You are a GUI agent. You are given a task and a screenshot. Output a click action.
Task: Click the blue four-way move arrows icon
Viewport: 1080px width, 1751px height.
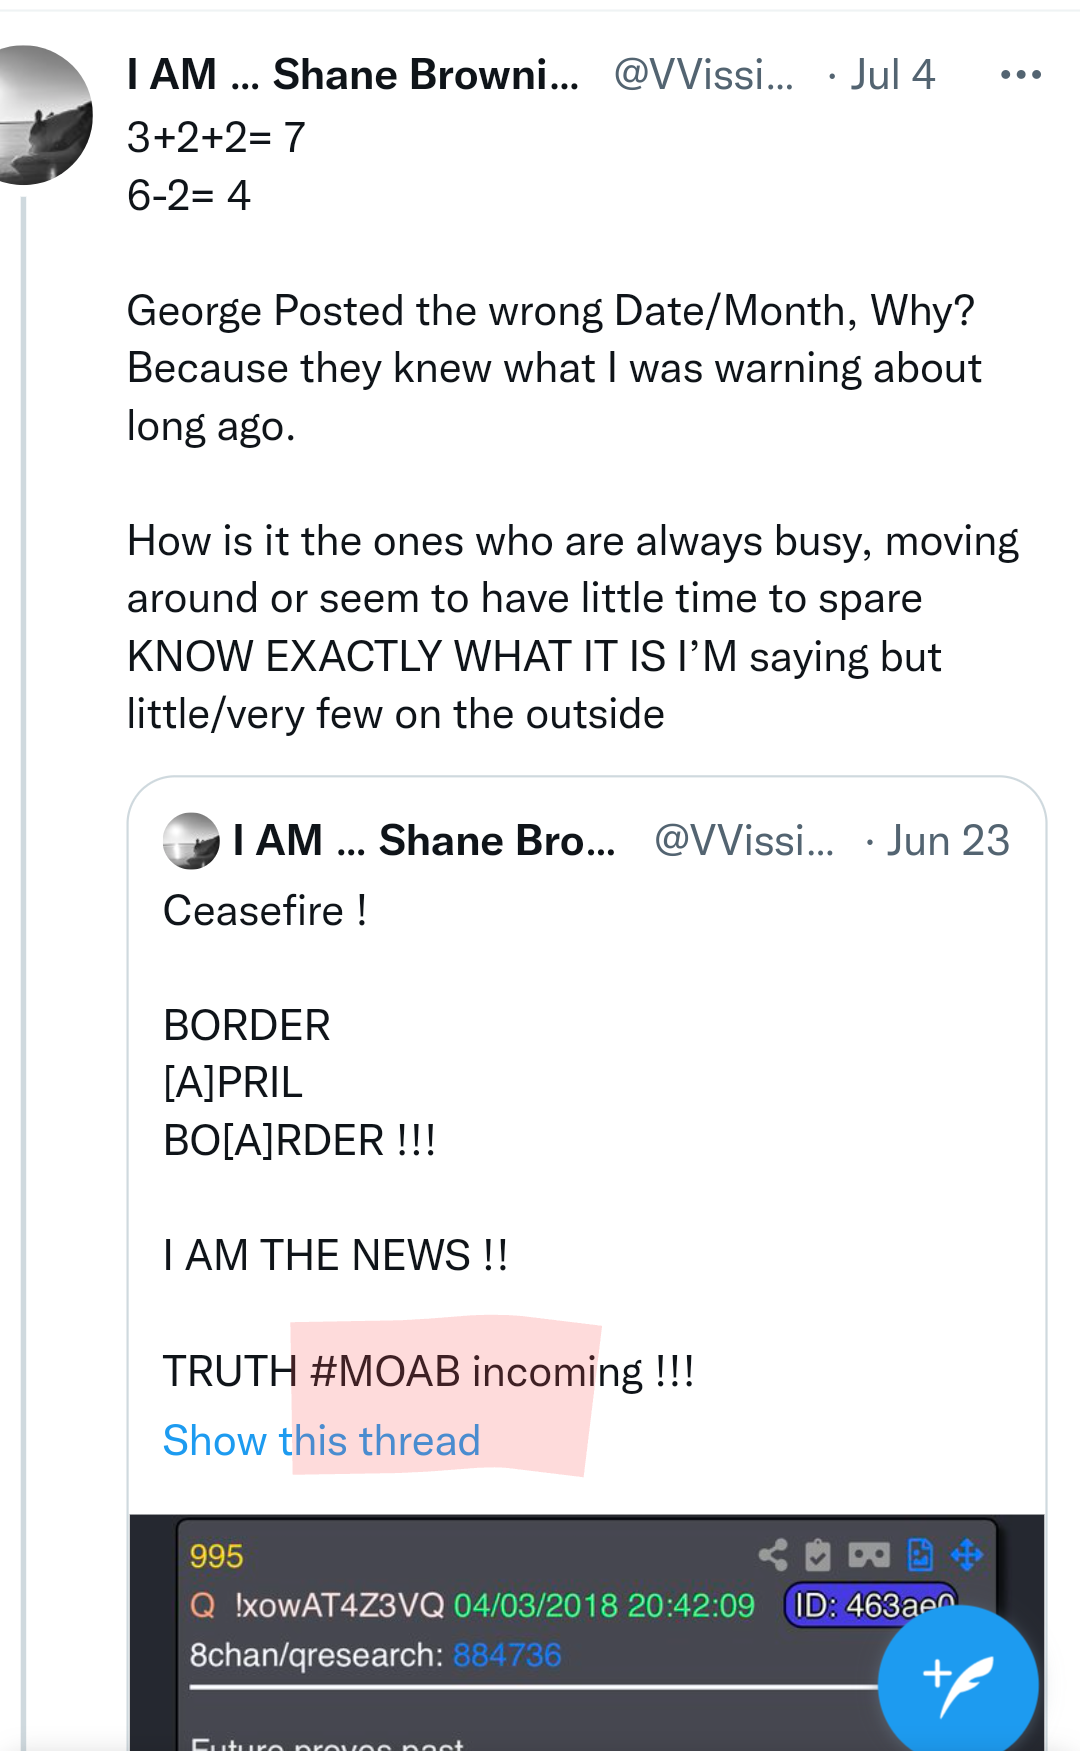coord(967,1555)
